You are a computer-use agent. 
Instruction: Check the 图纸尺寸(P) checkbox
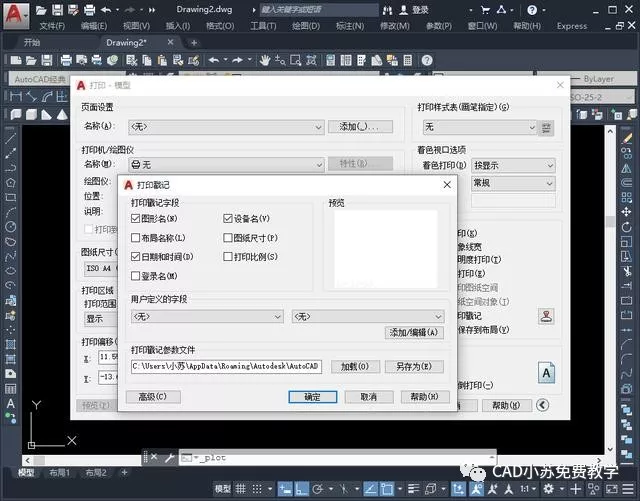(x=228, y=238)
